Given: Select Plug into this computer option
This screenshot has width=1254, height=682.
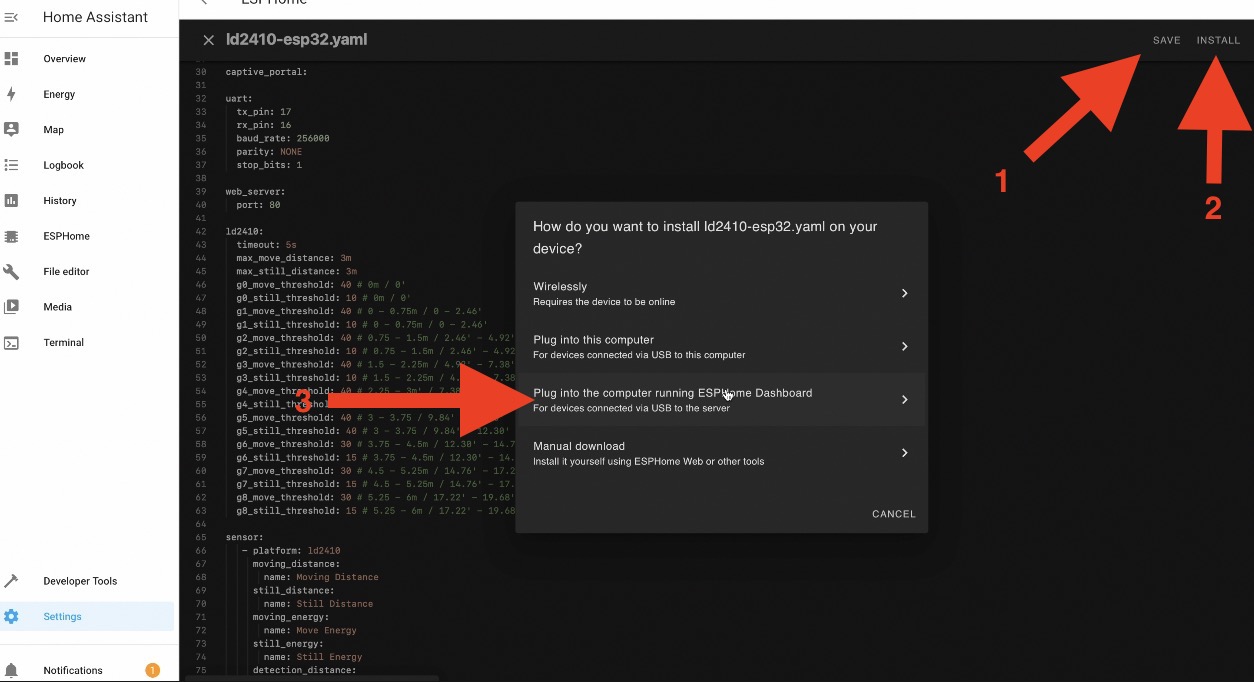Looking at the screenshot, I should [x=721, y=346].
